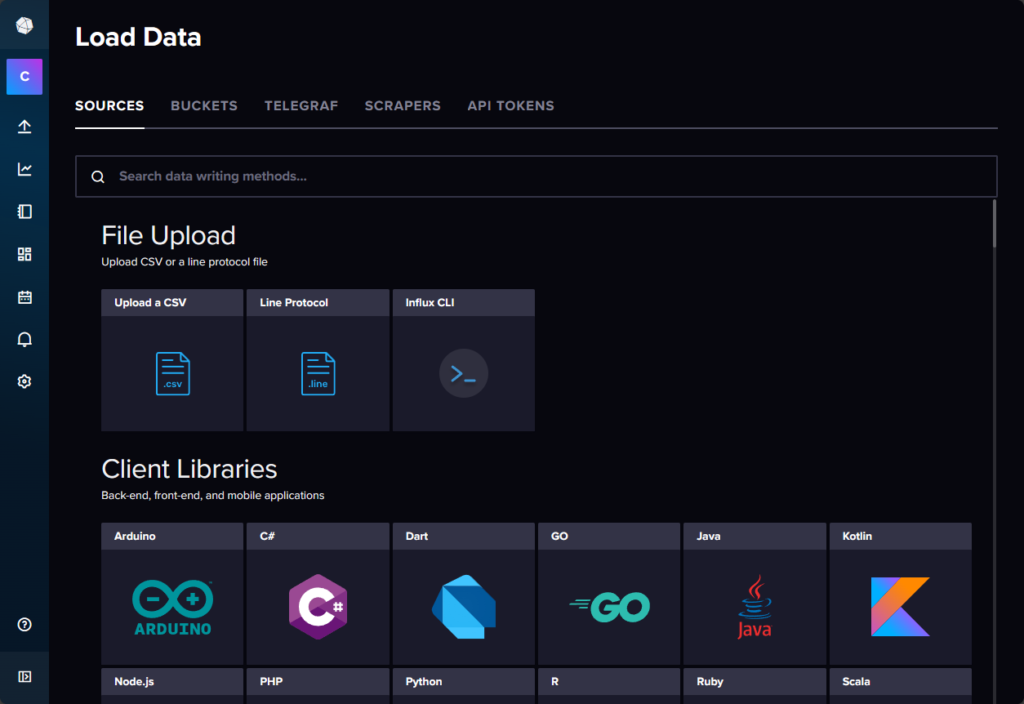The width and height of the screenshot is (1024, 704).
Task: Open the Settings gear icon
Action: tap(24, 381)
